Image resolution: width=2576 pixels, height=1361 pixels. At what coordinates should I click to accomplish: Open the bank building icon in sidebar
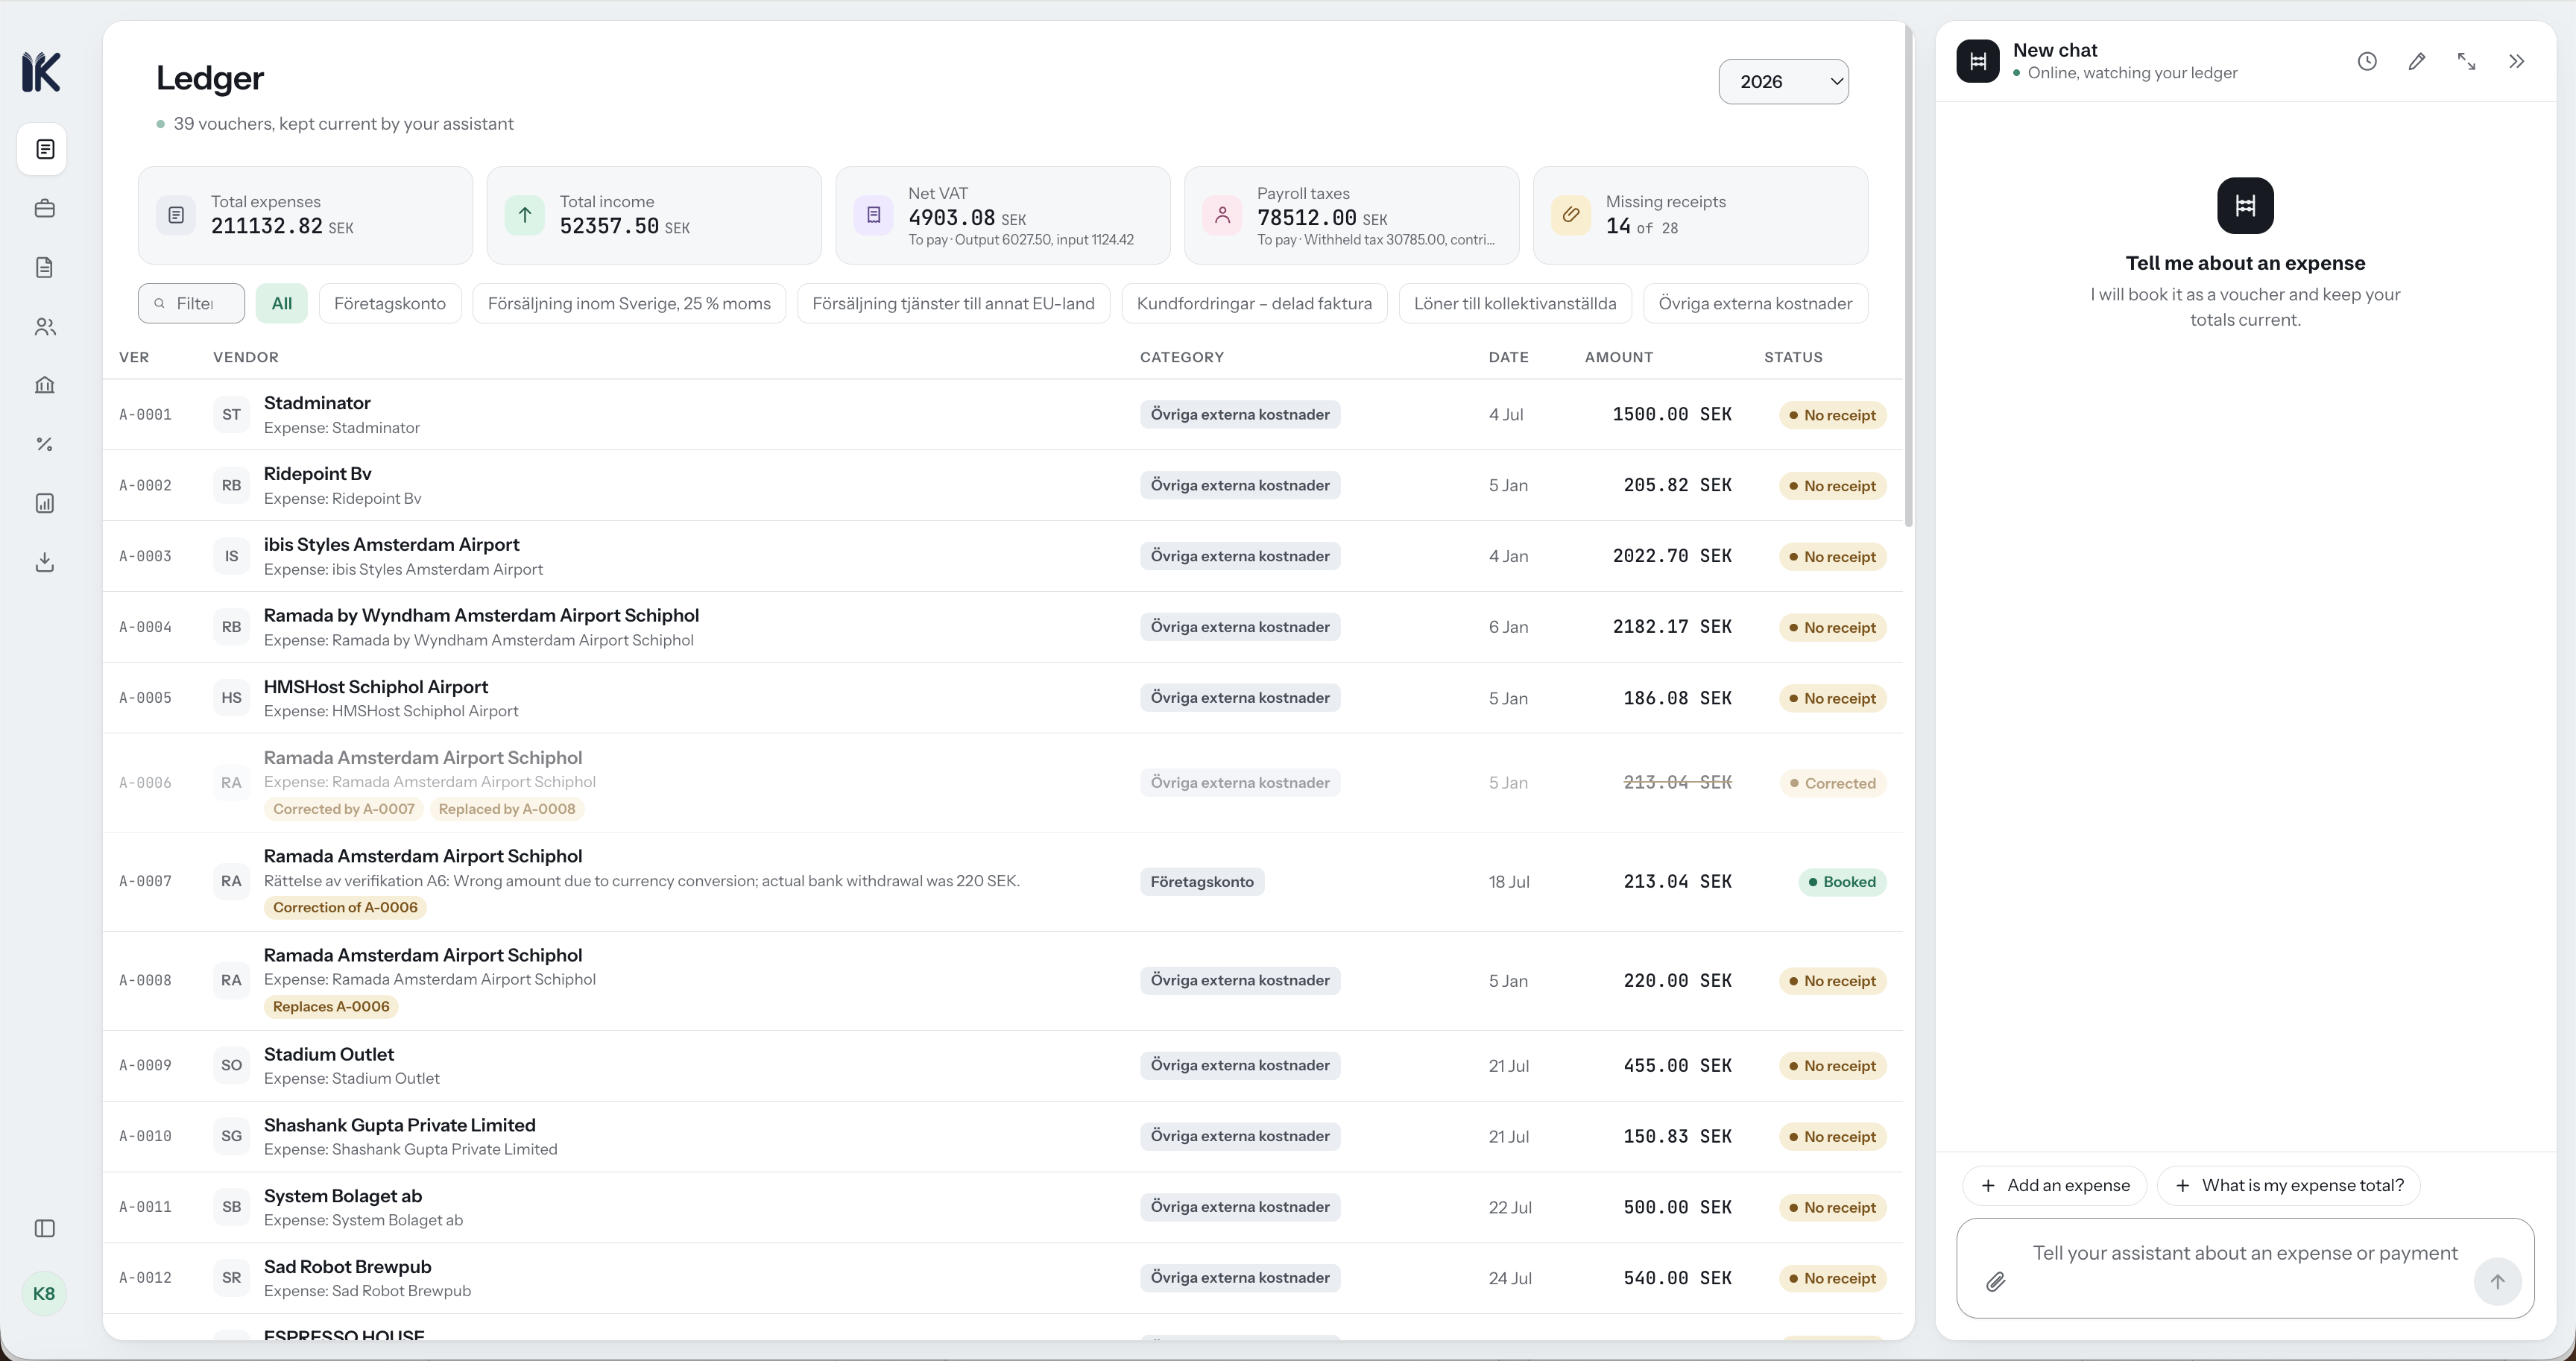tap(44, 385)
